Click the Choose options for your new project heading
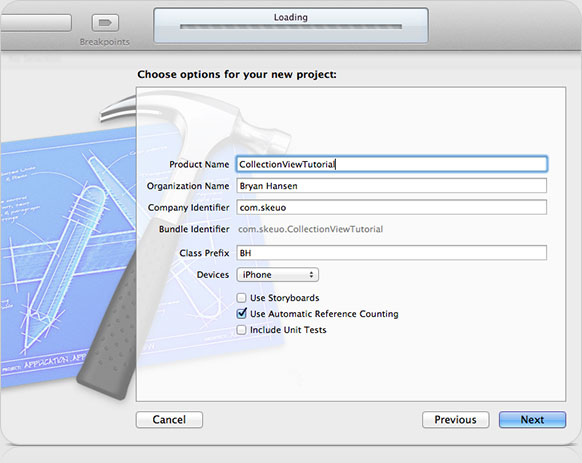Image resolution: width=582 pixels, height=463 pixels. [x=237, y=75]
